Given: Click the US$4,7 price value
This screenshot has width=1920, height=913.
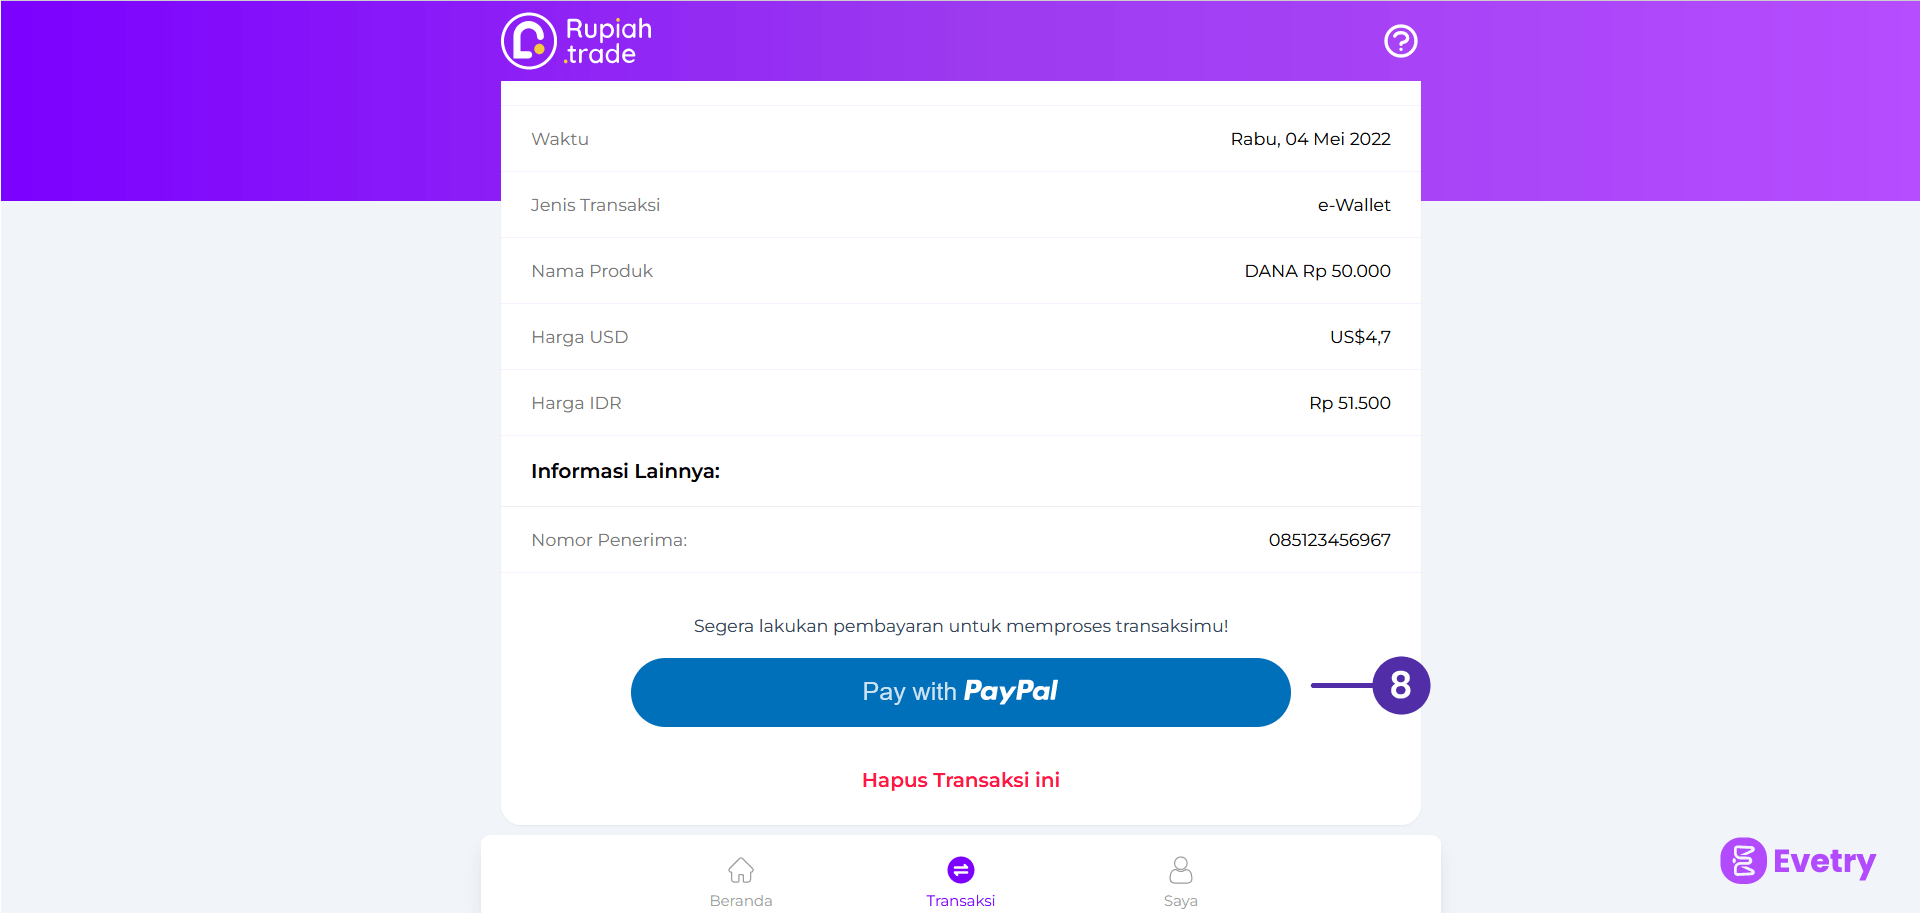Looking at the screenshot, I should (x=1360, y=337).
